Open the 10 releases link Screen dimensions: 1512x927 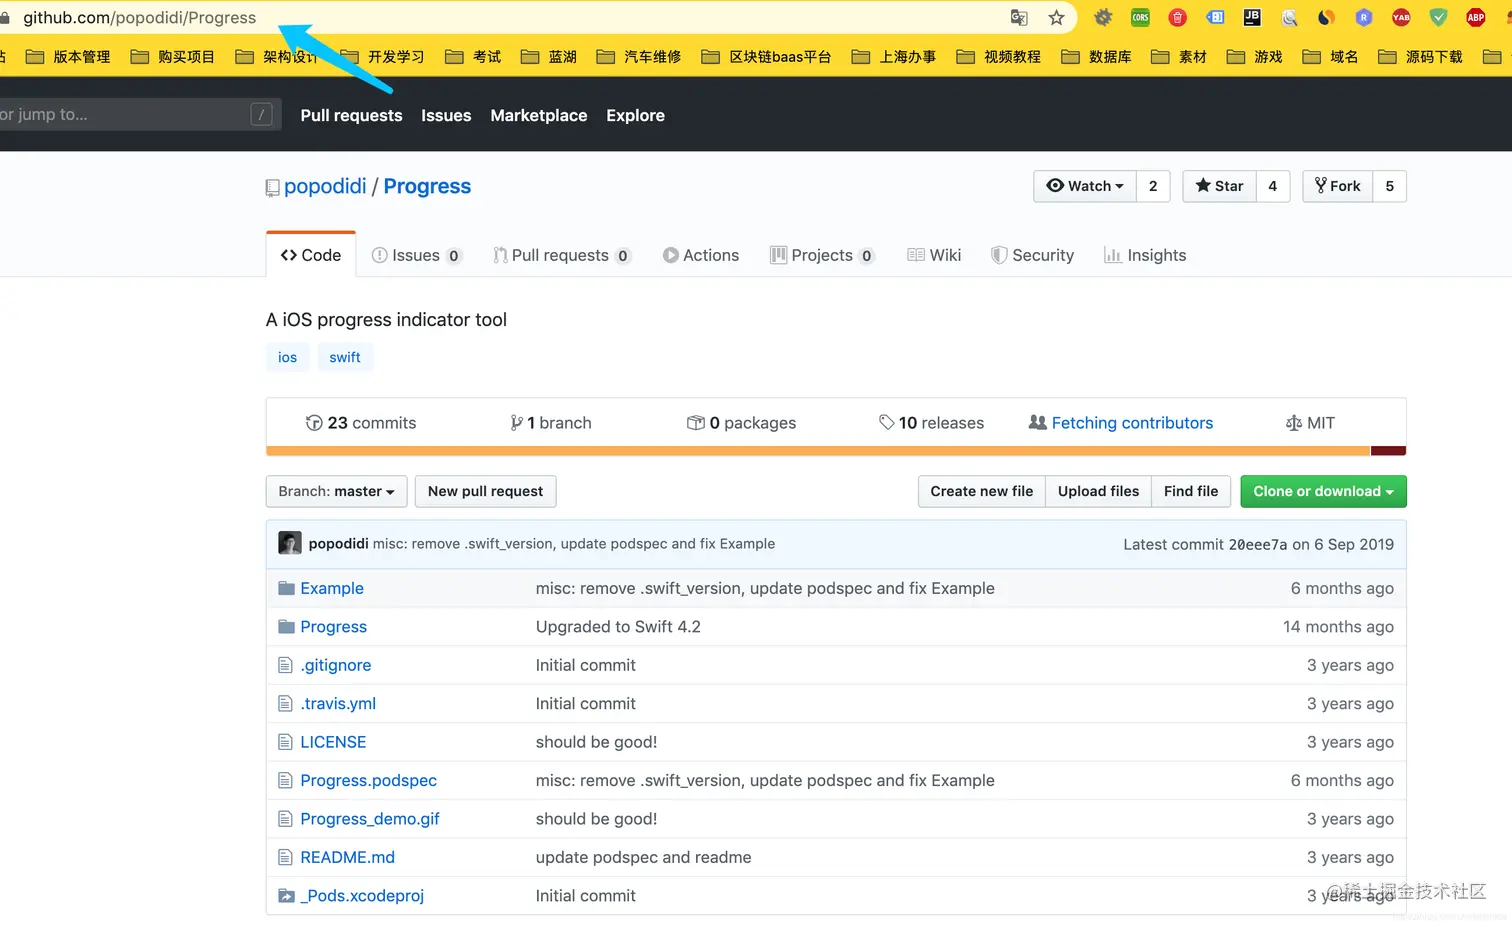931,423
